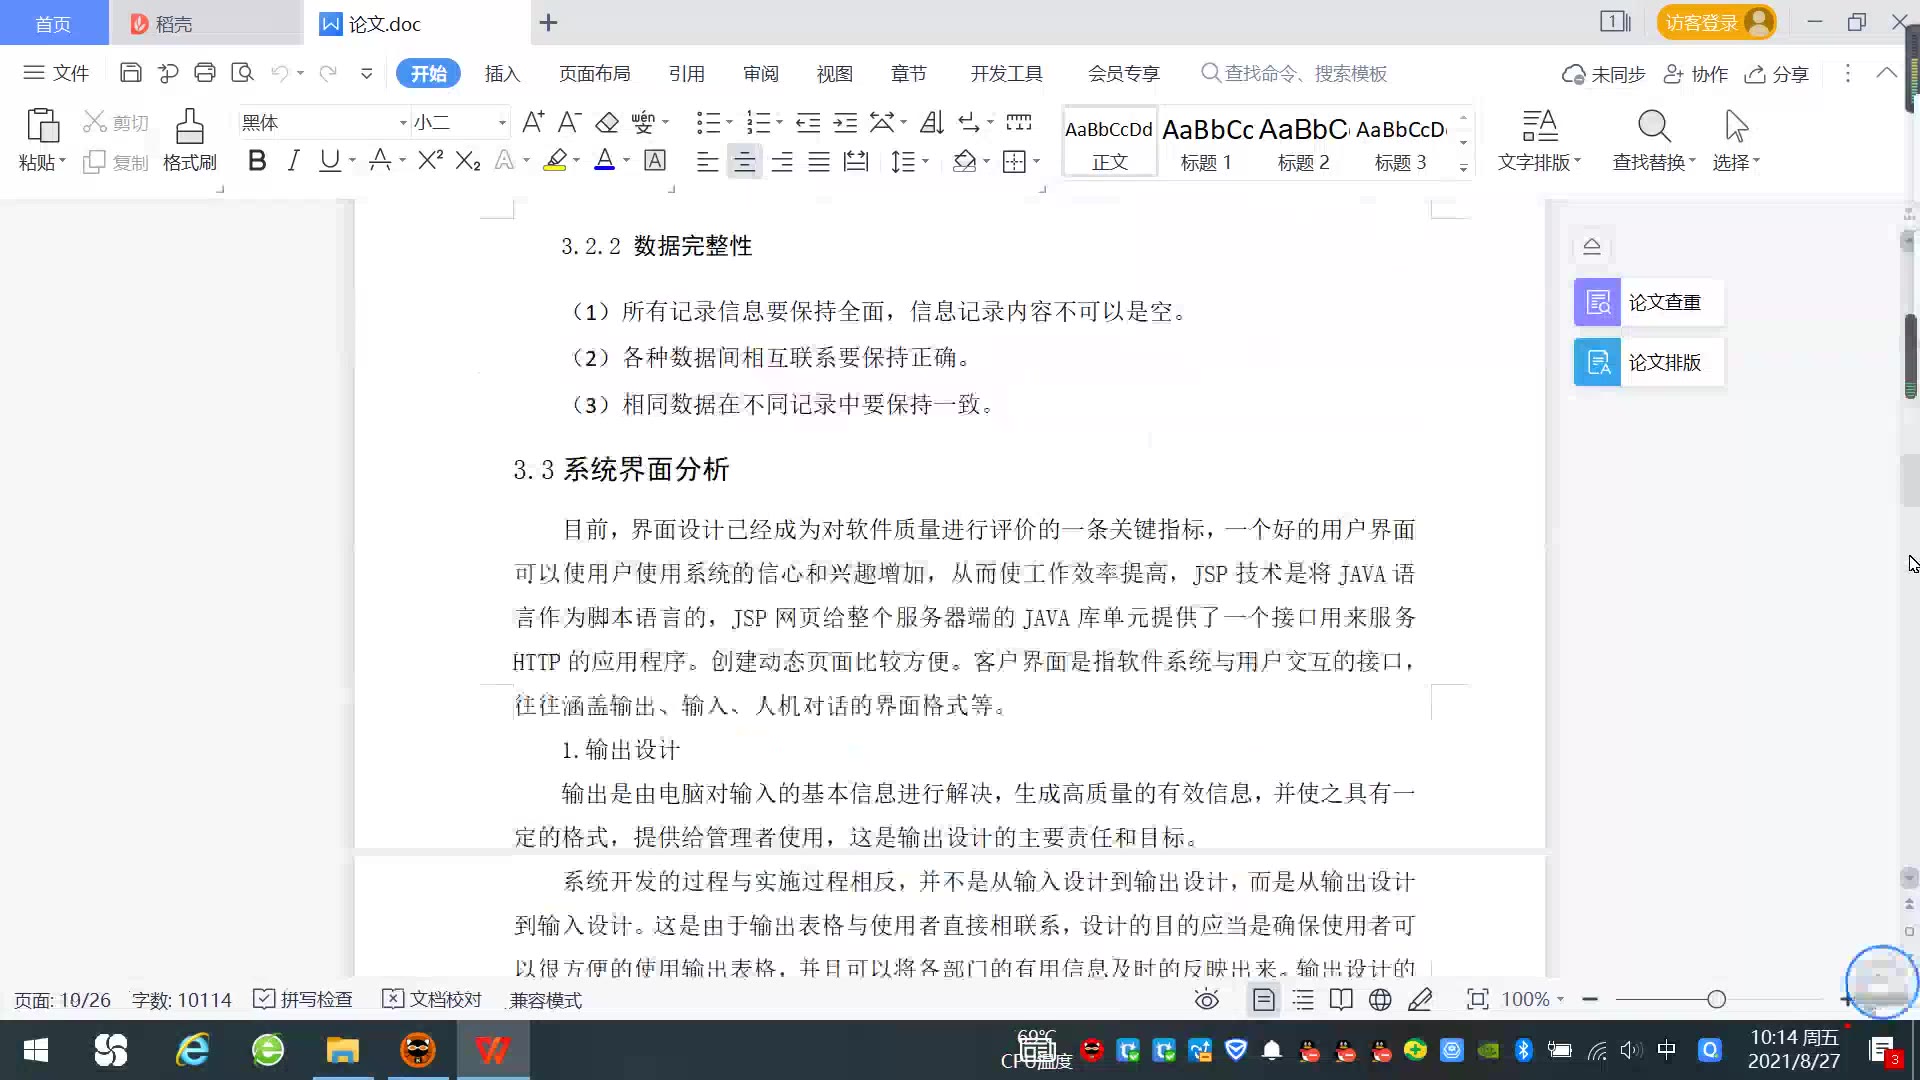The width and height of the screenshot is (1920, 1080).
Task: Apply bold formatting with B icon
Action: pos(257,161)
